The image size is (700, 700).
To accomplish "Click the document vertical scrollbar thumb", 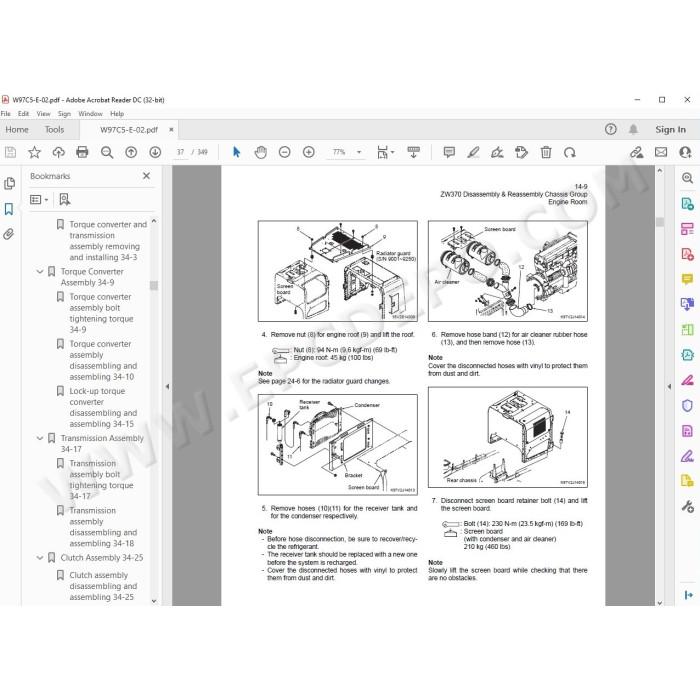I will tap(660, 222).
